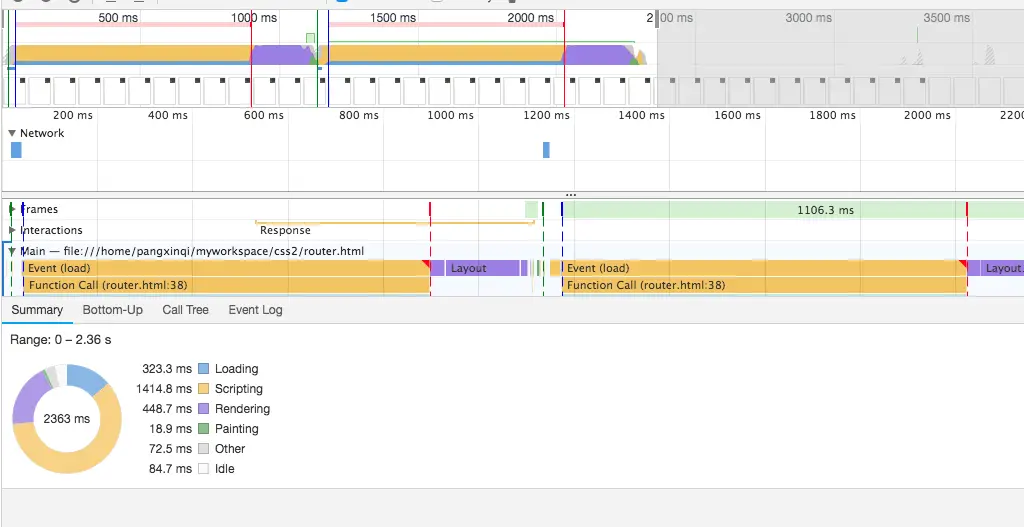The image size is (1024, 527).
Task: Select the network request bar near 1200 ms
Action: [x=547, y=150]
